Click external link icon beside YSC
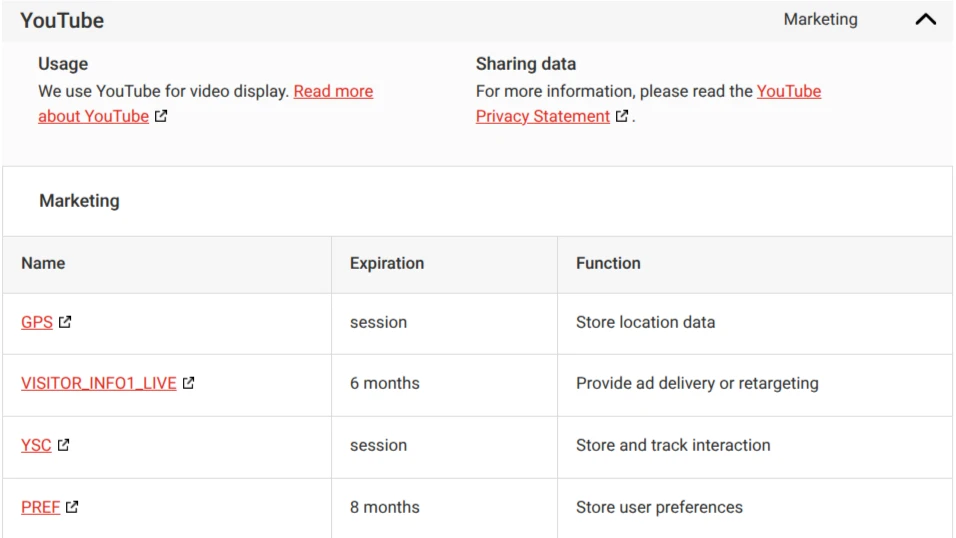The image size is (956, 538). (63, 445)
